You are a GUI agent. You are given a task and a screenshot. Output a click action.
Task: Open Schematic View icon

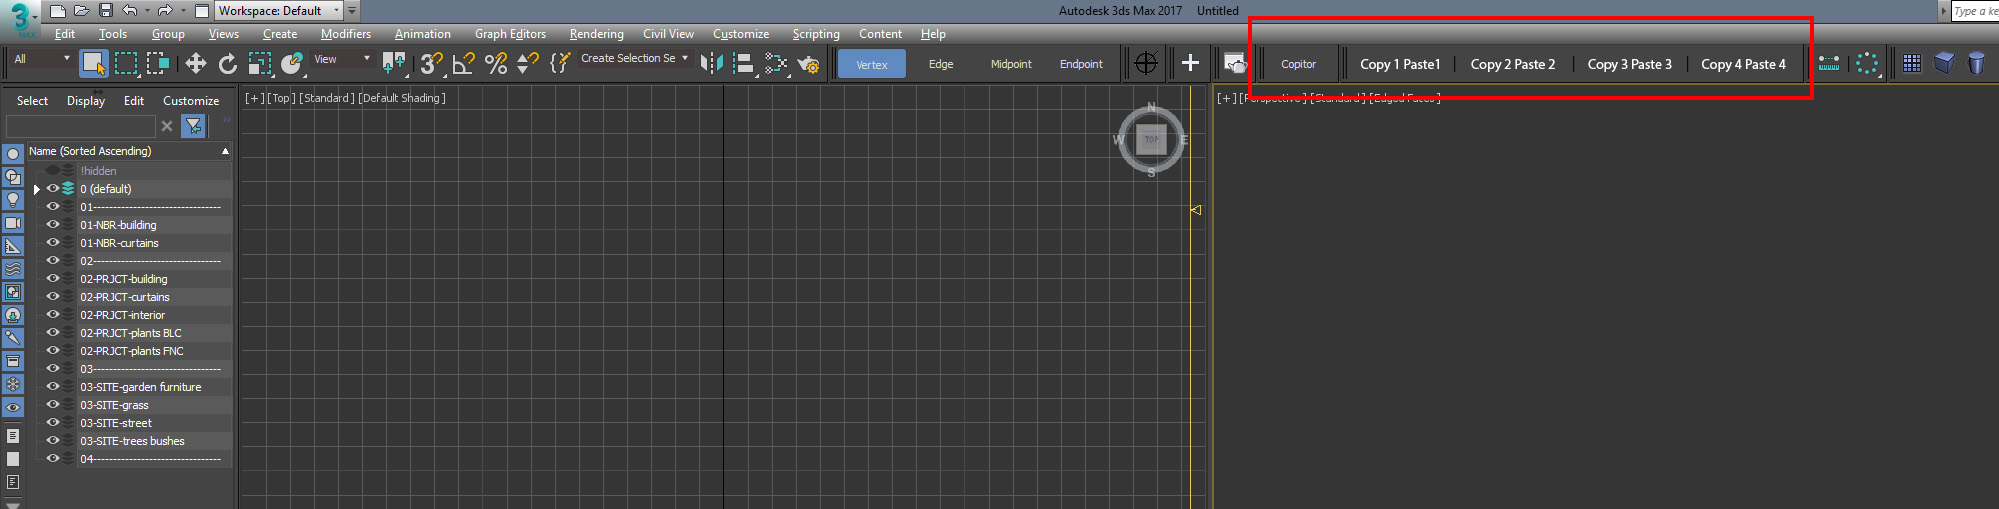[776, 63]
